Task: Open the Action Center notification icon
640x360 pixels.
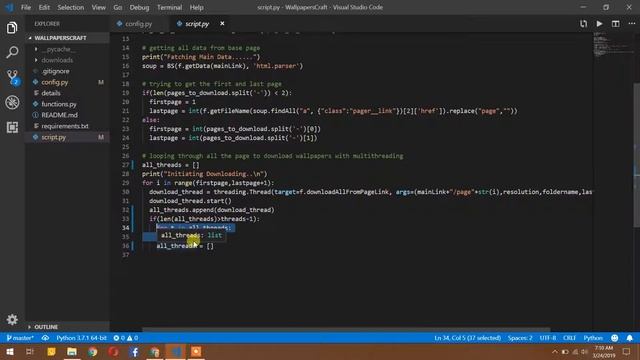Action: (x=627, y=352)
